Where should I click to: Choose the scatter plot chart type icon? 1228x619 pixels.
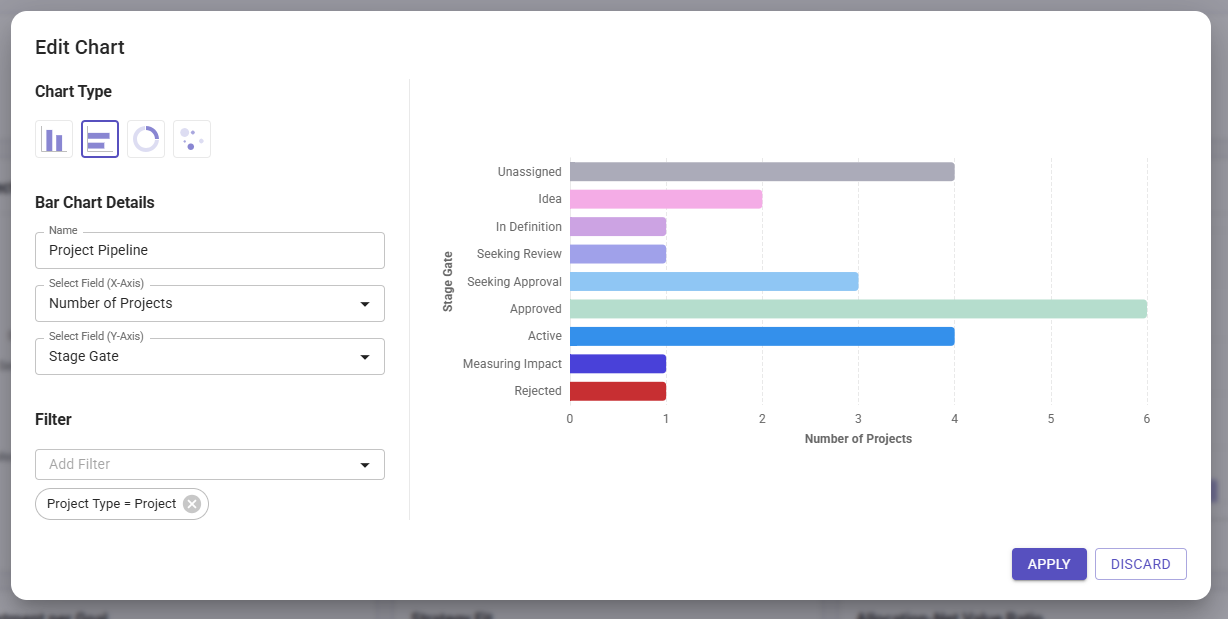pos(192,139)
